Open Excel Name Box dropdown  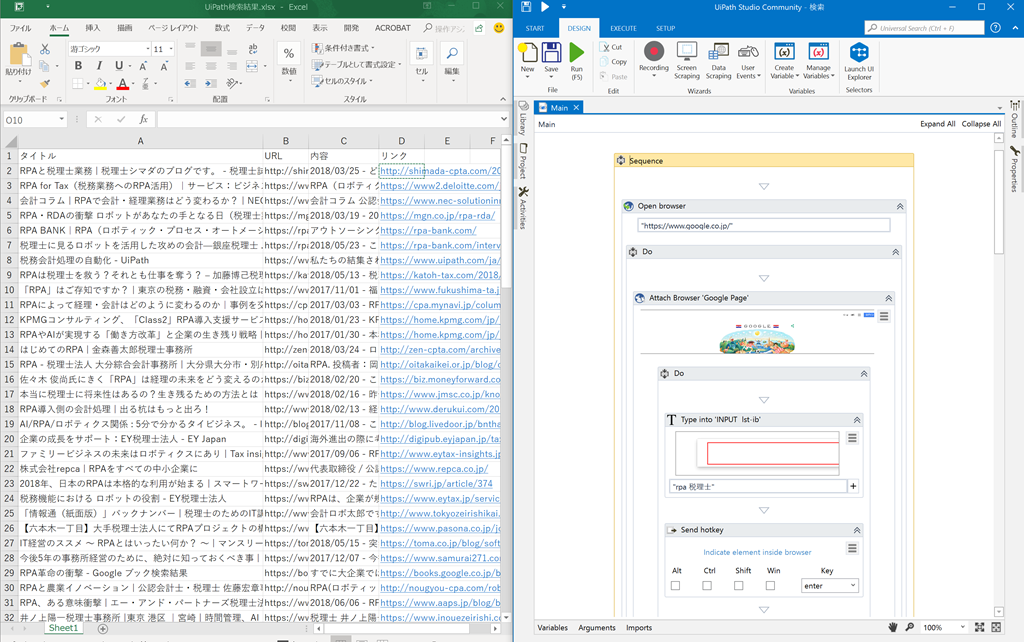(61, 120)
